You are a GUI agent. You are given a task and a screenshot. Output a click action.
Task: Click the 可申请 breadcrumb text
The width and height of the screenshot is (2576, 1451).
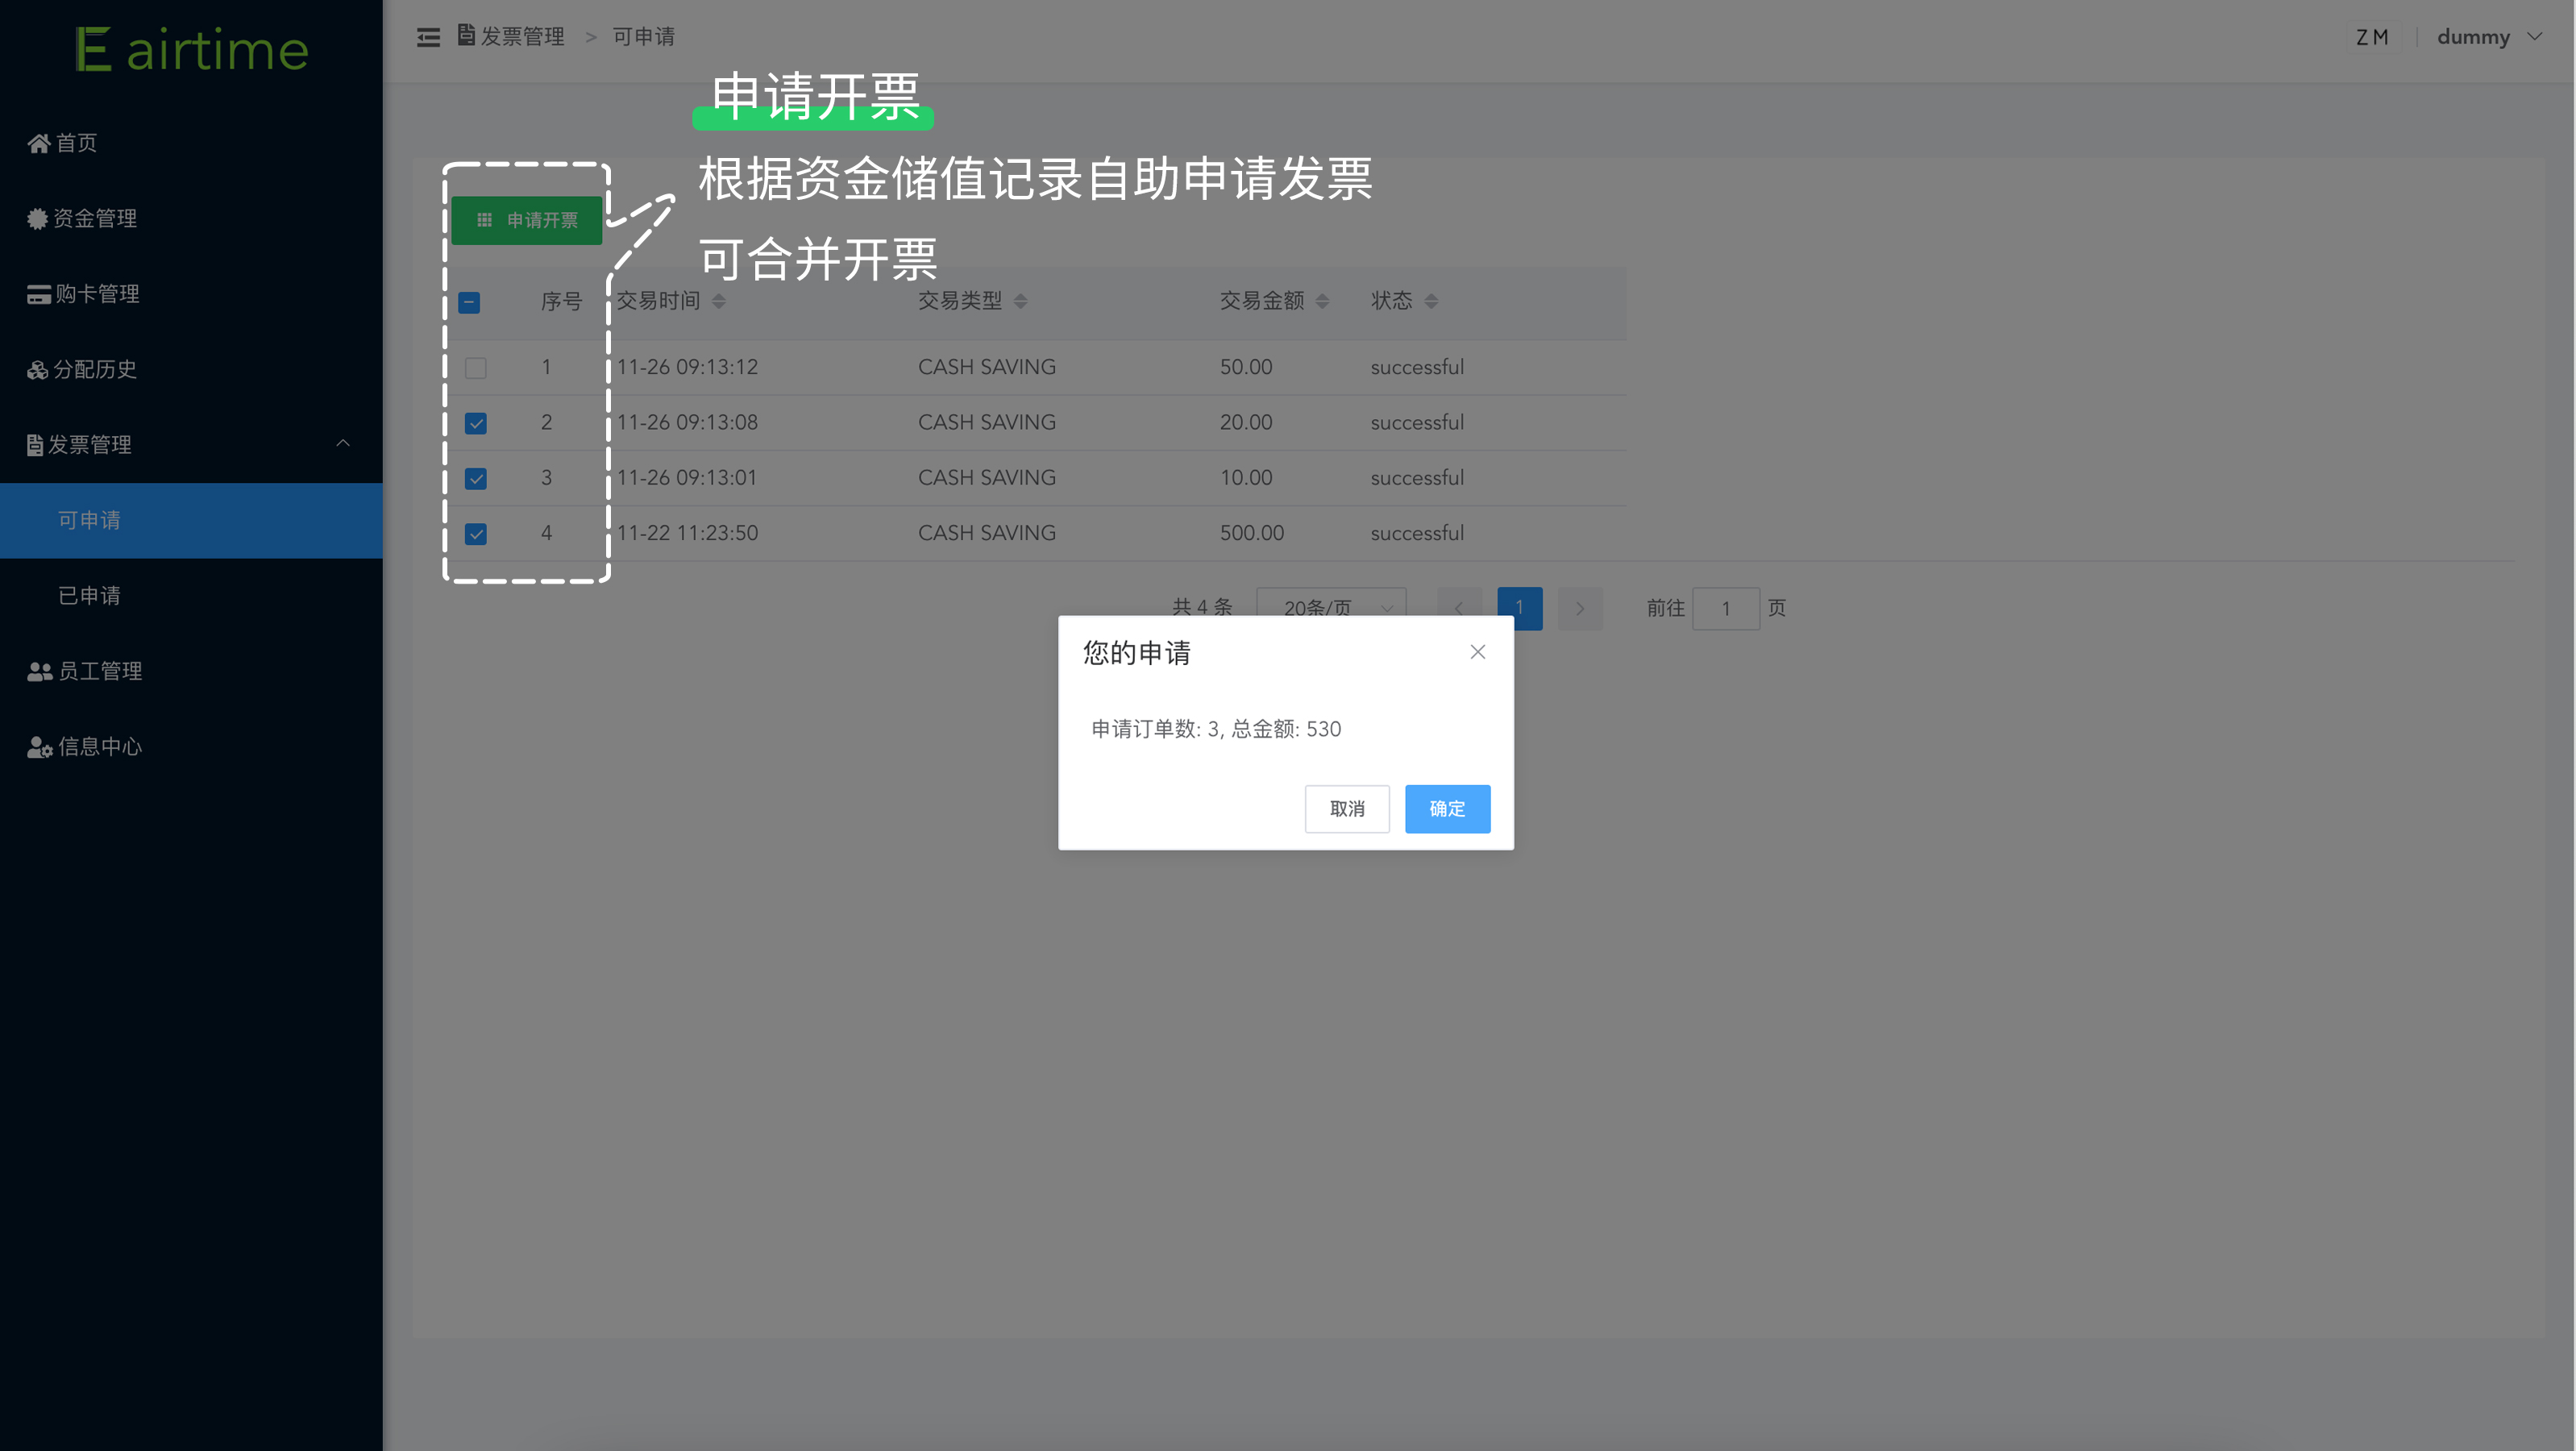tap(644, 37)
